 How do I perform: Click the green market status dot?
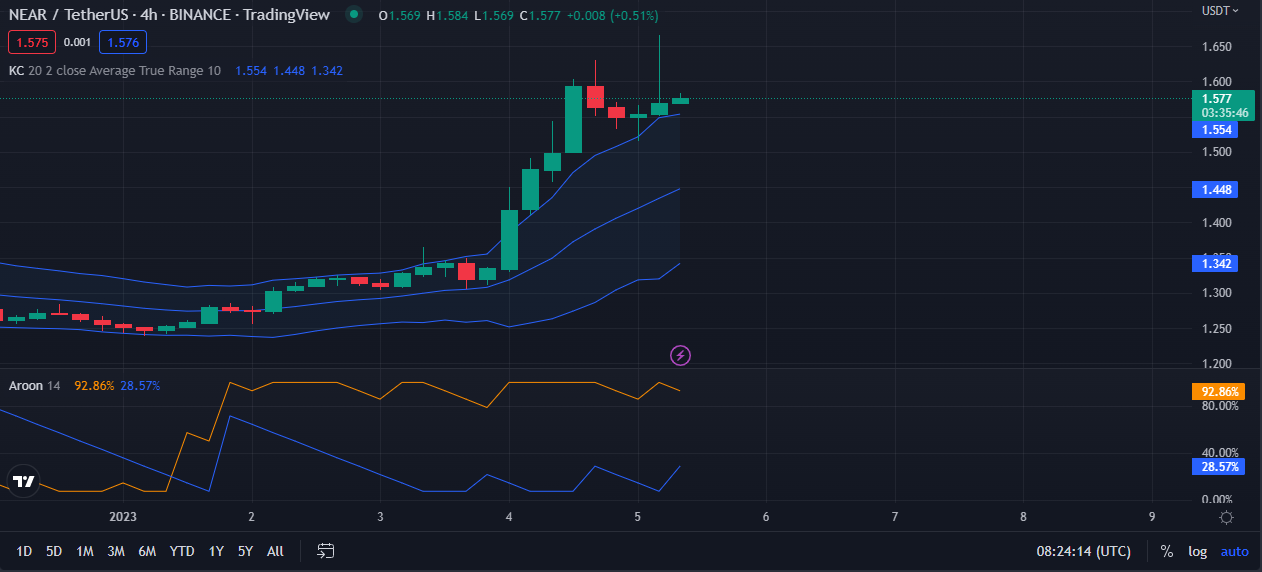click(353, 15)
